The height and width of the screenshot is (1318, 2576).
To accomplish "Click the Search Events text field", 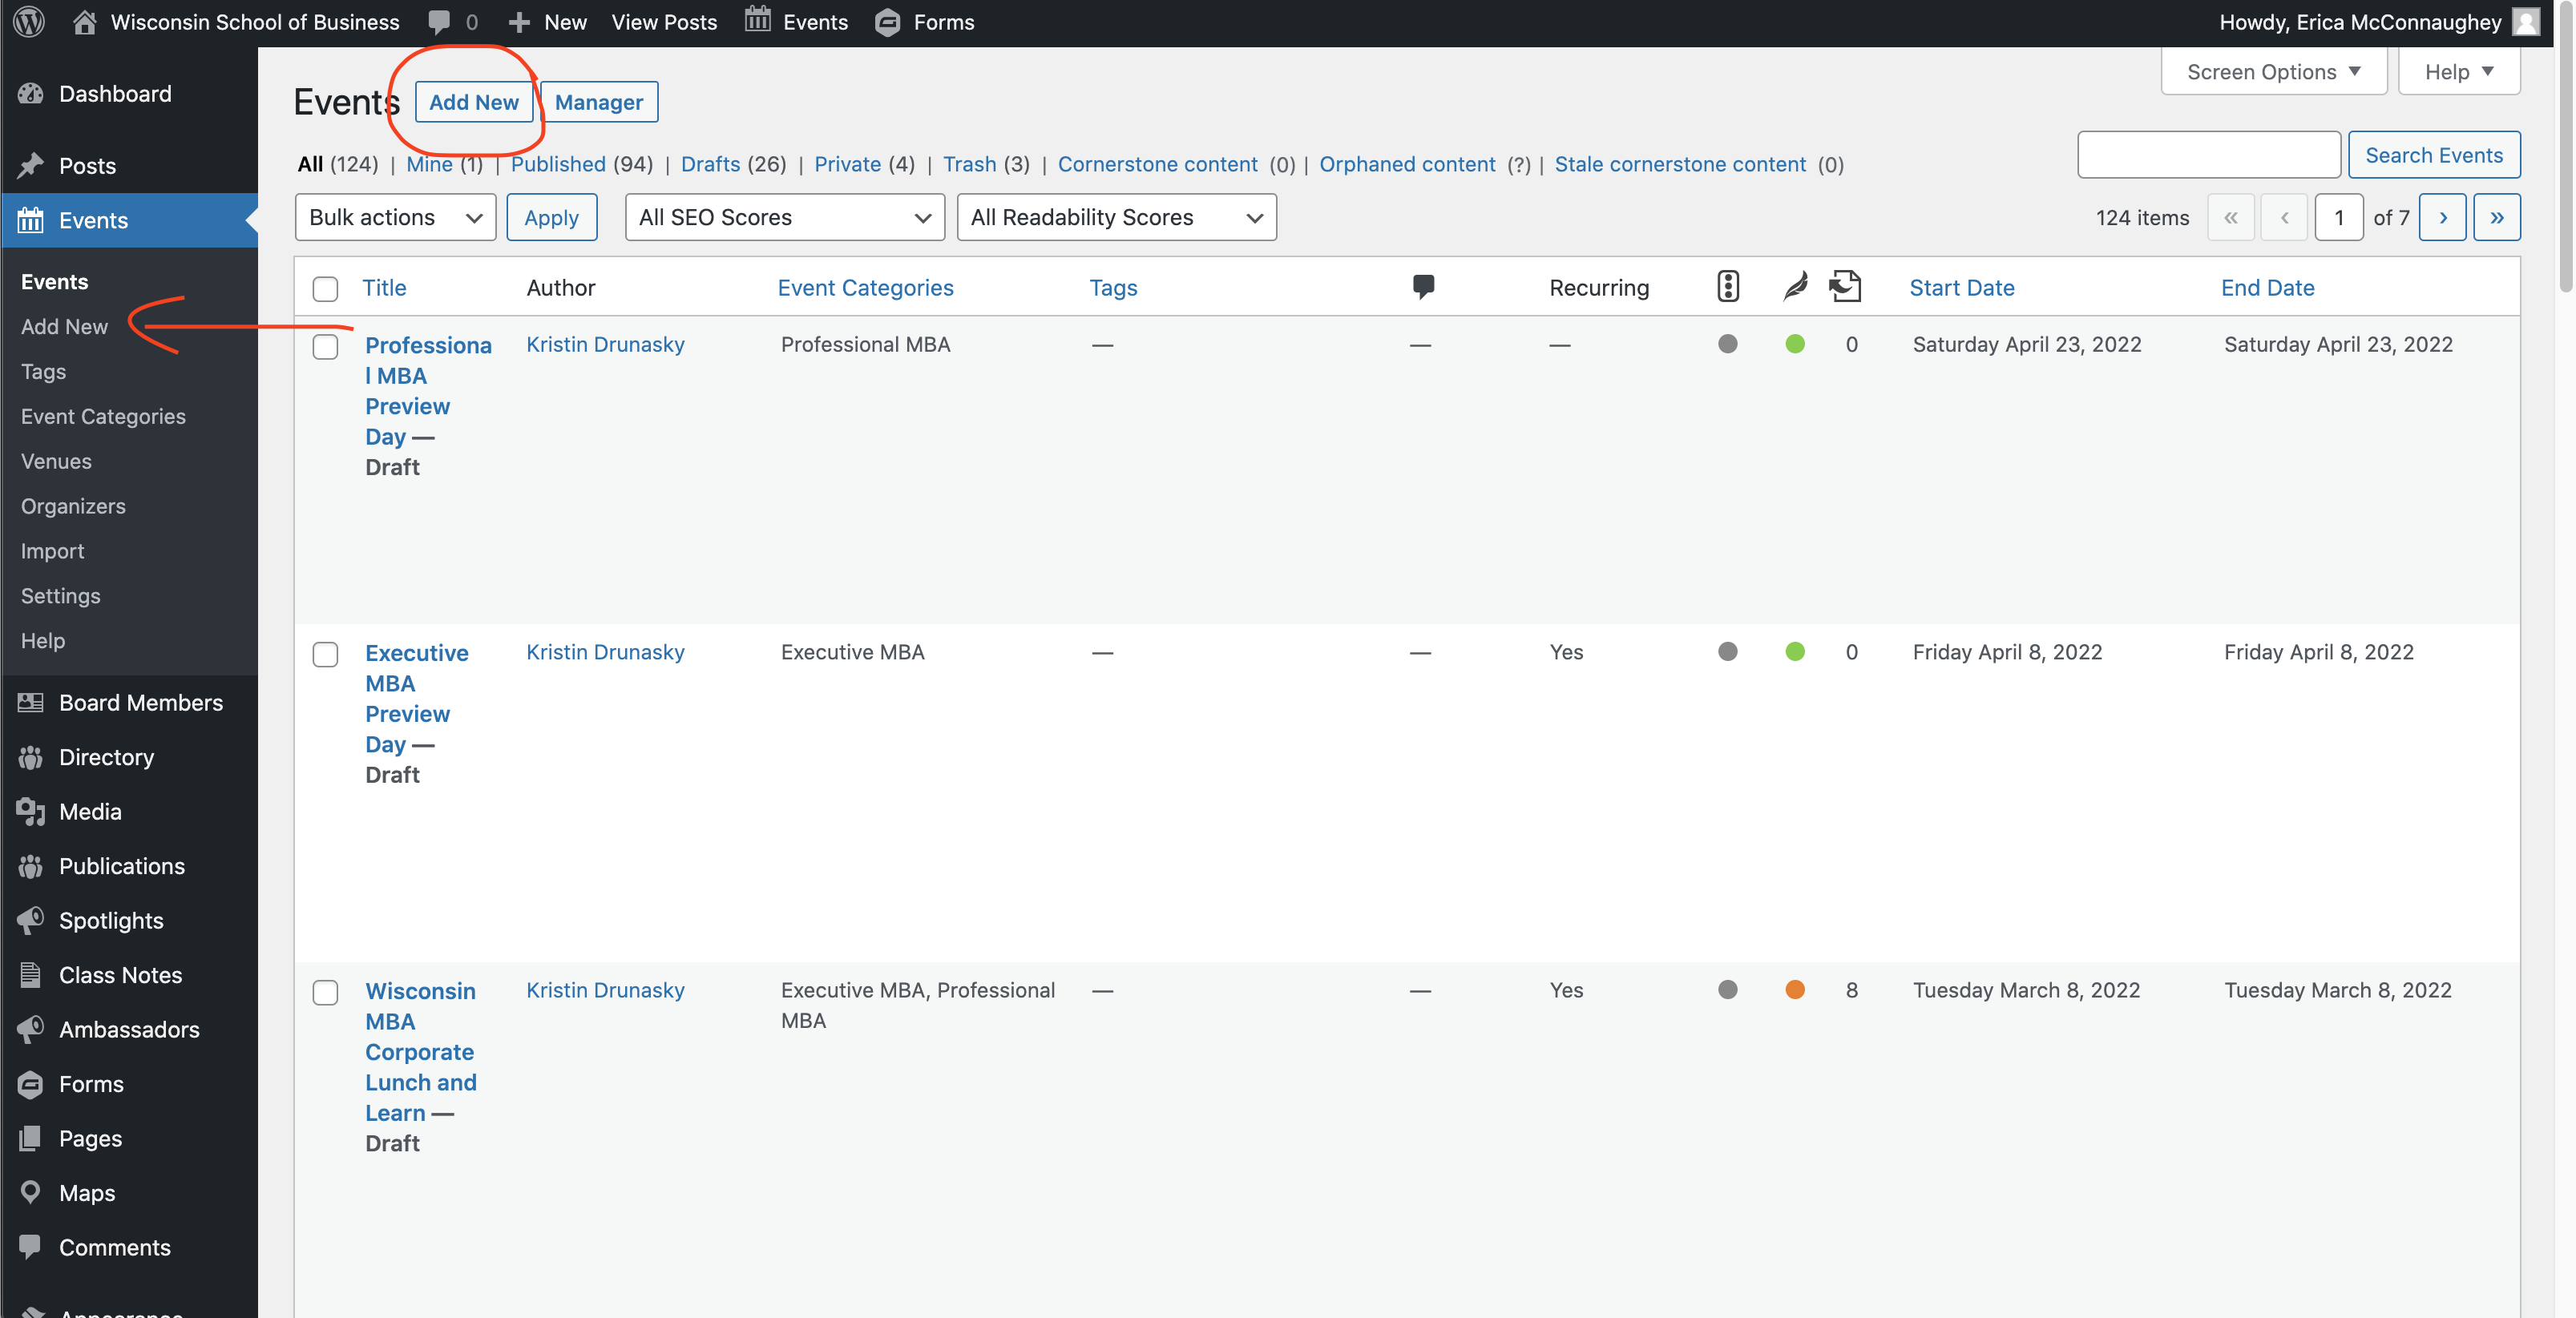I will tap(2208, 155).
